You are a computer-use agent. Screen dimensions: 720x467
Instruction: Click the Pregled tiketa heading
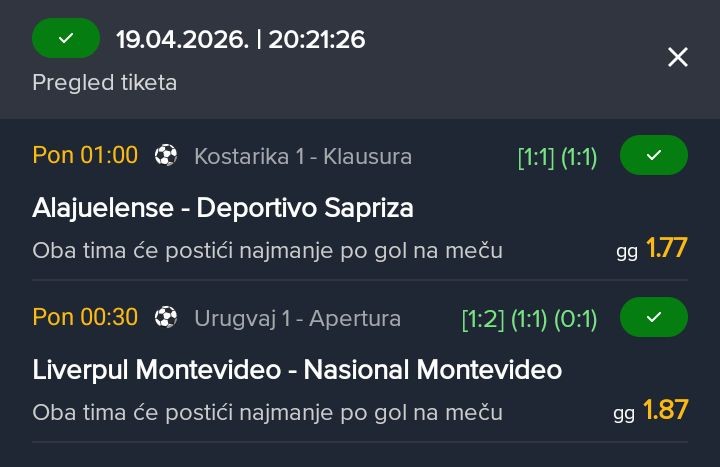[105, 83]
